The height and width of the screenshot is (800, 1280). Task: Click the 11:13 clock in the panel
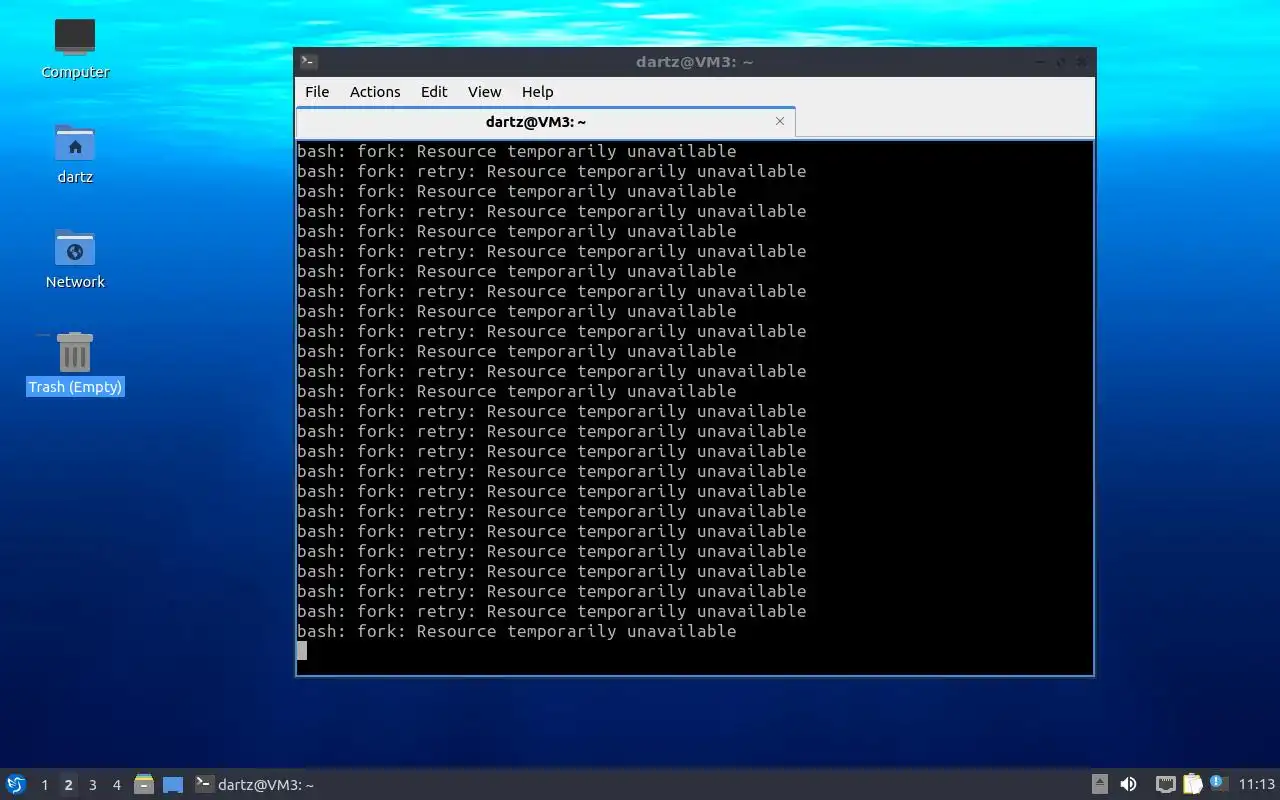pyautogui.click(x=1257, y=785)
